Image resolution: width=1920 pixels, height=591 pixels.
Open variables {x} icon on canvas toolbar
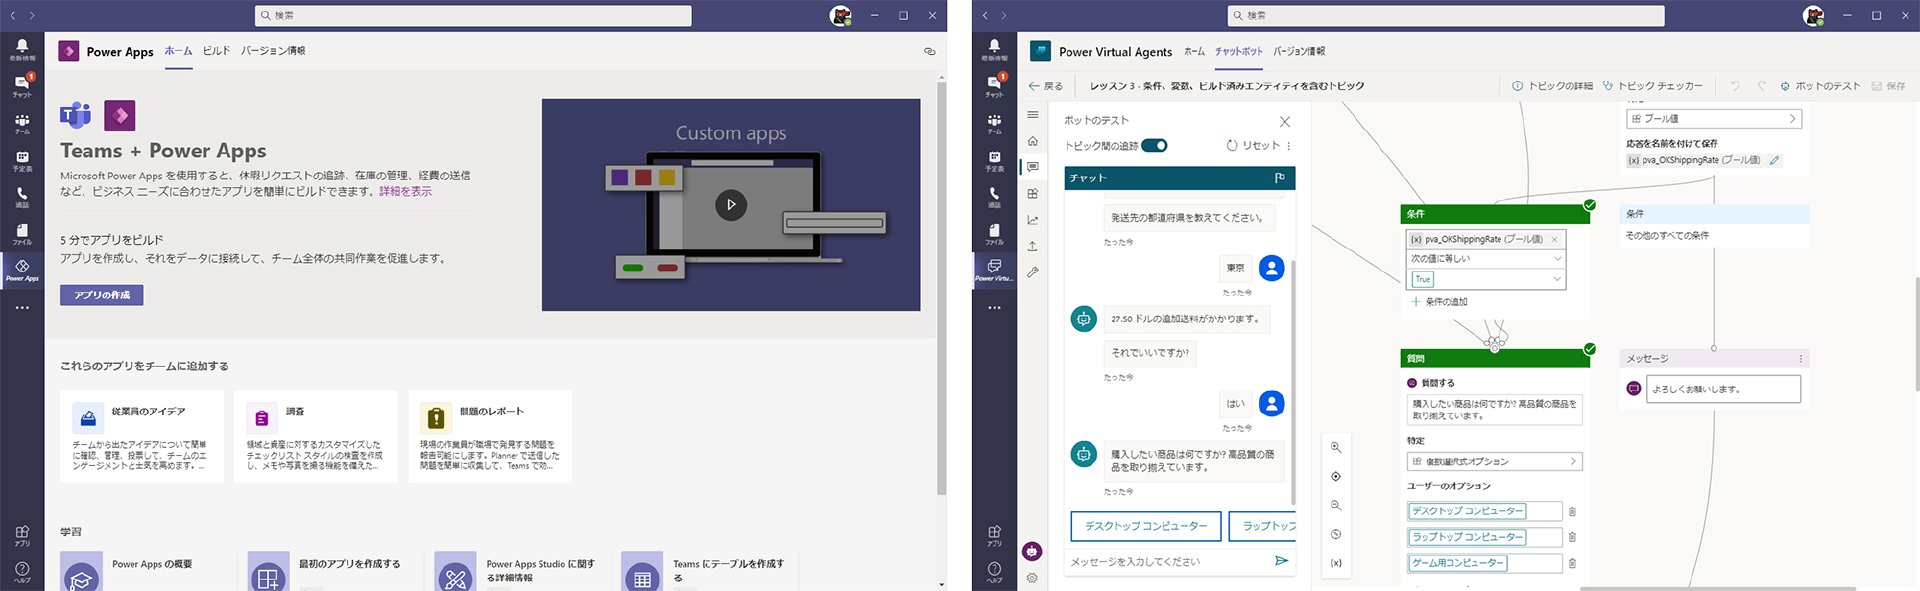click(1336, 563)
